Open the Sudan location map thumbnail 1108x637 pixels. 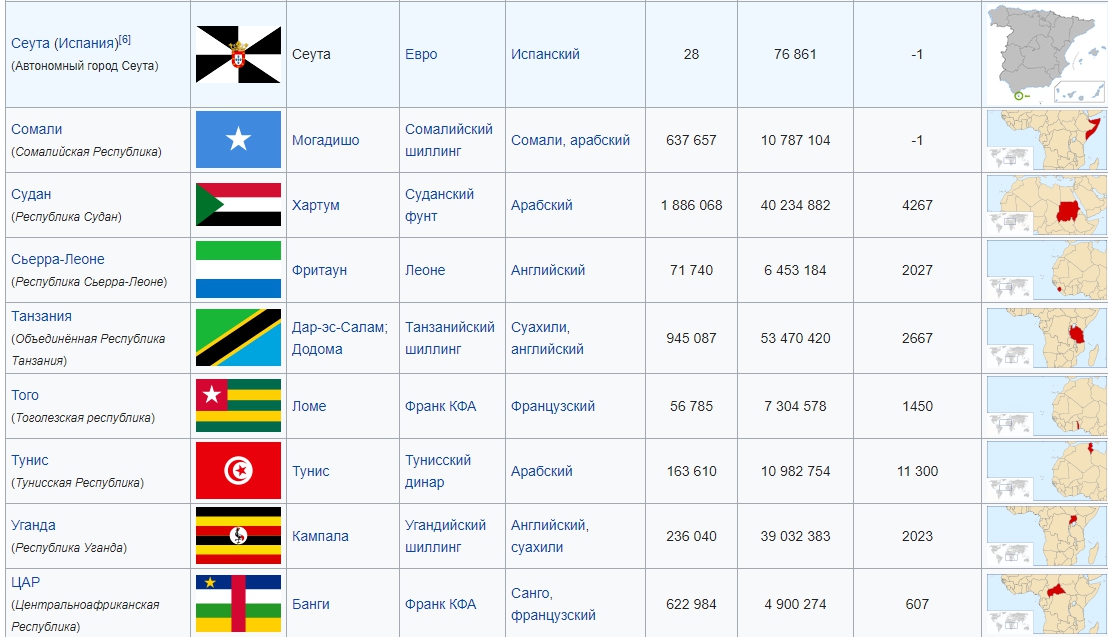coord(1046,205)
